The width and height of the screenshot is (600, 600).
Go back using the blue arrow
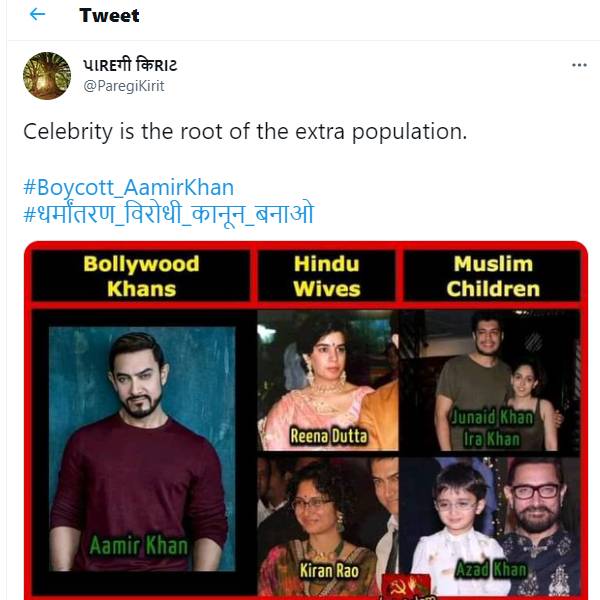click(37, 15)
